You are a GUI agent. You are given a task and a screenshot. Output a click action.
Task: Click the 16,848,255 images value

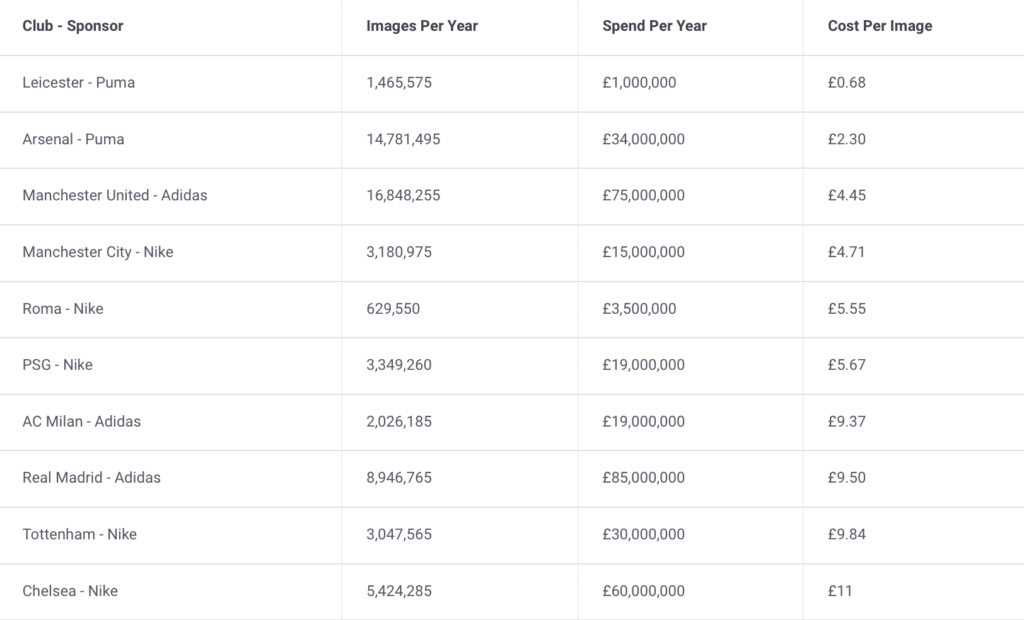(403, 196)
